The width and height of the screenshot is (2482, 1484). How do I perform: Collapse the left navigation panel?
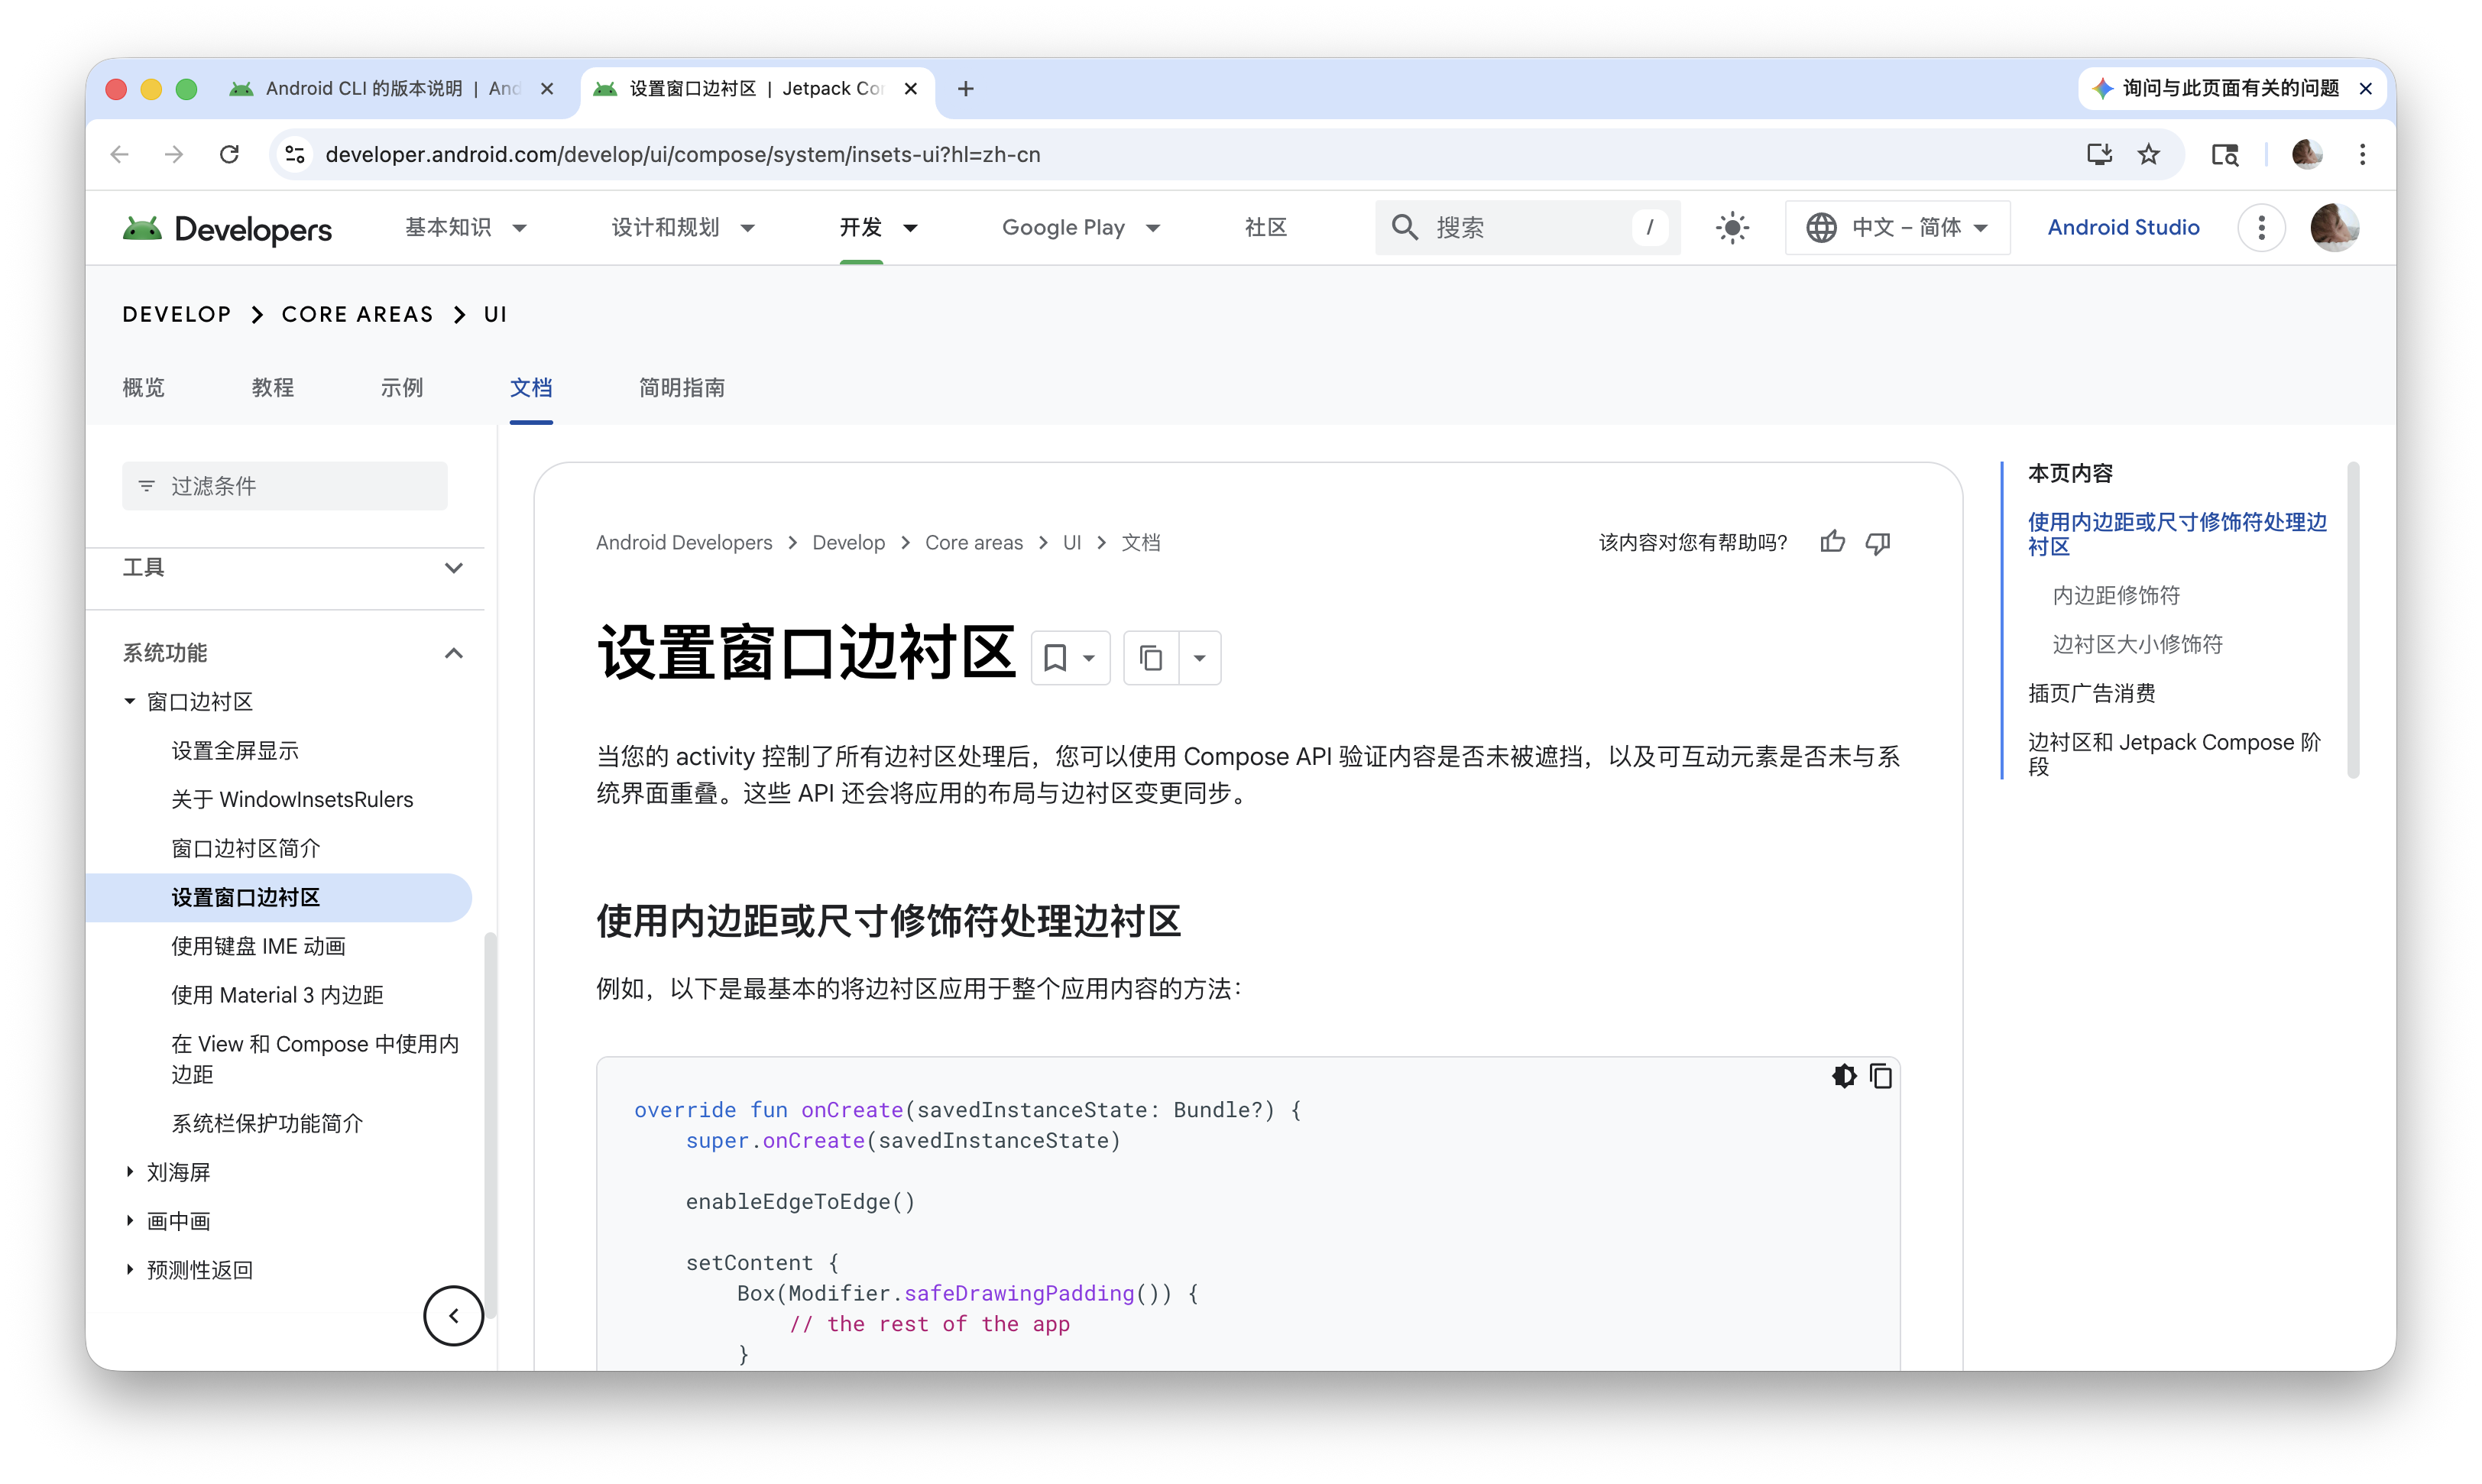click(x=453, y=1316)
